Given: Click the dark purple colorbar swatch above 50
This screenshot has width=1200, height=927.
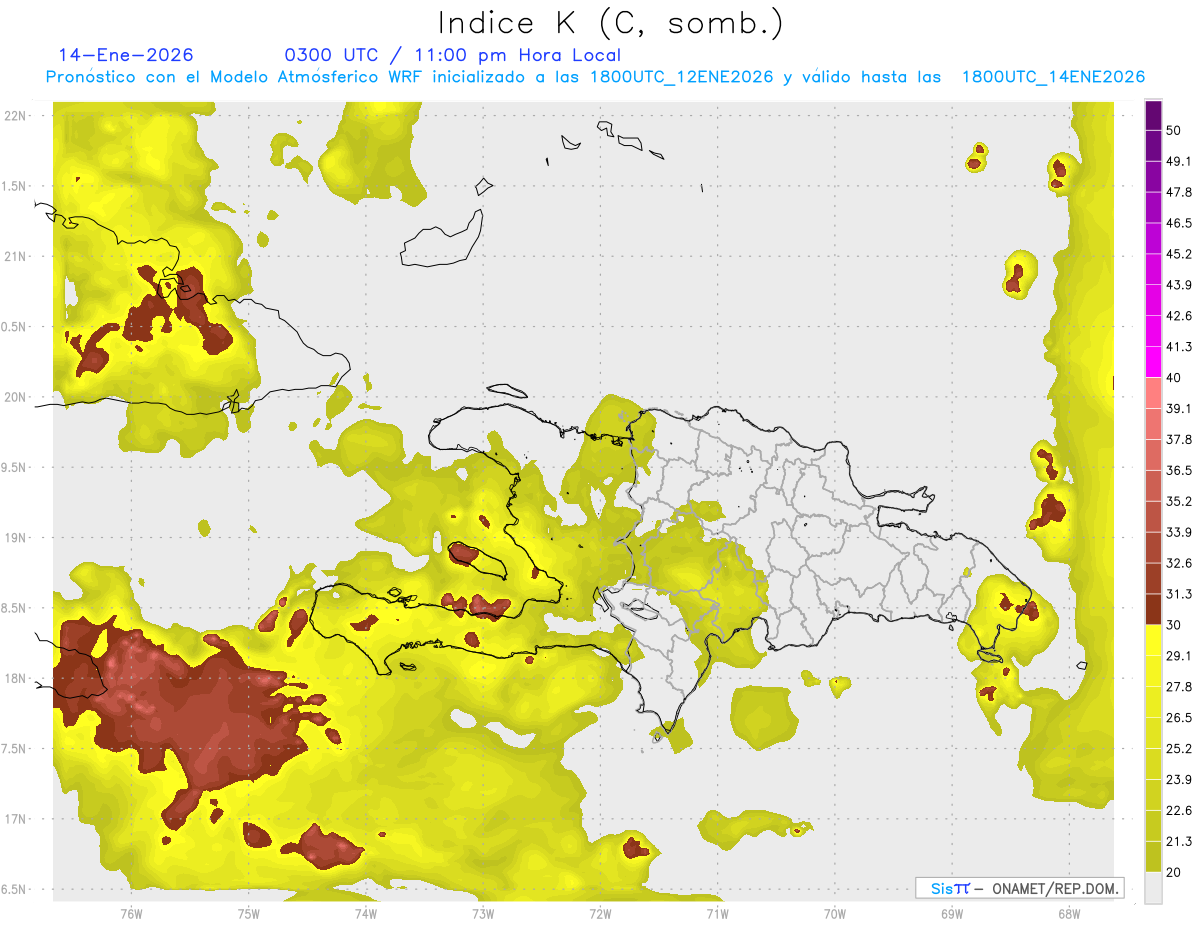Looking at the screenshot, I should 1153,116.
